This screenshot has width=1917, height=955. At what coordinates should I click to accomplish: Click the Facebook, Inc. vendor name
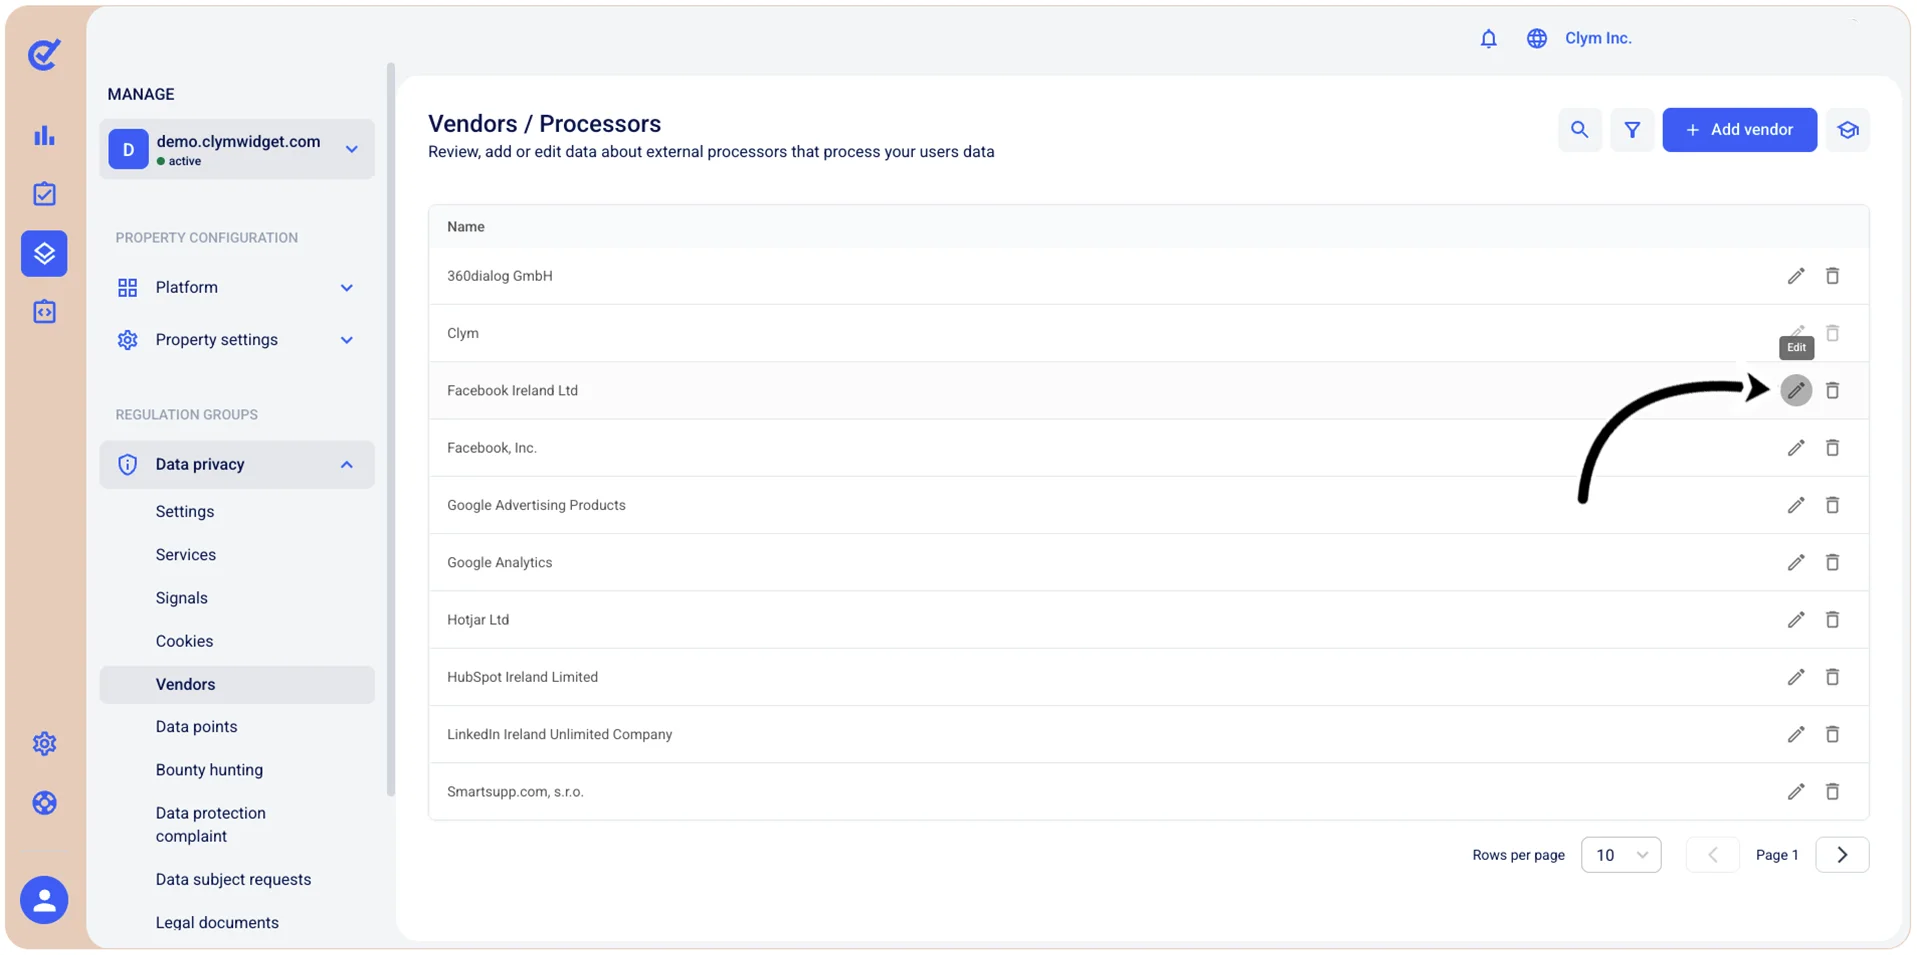492,448
